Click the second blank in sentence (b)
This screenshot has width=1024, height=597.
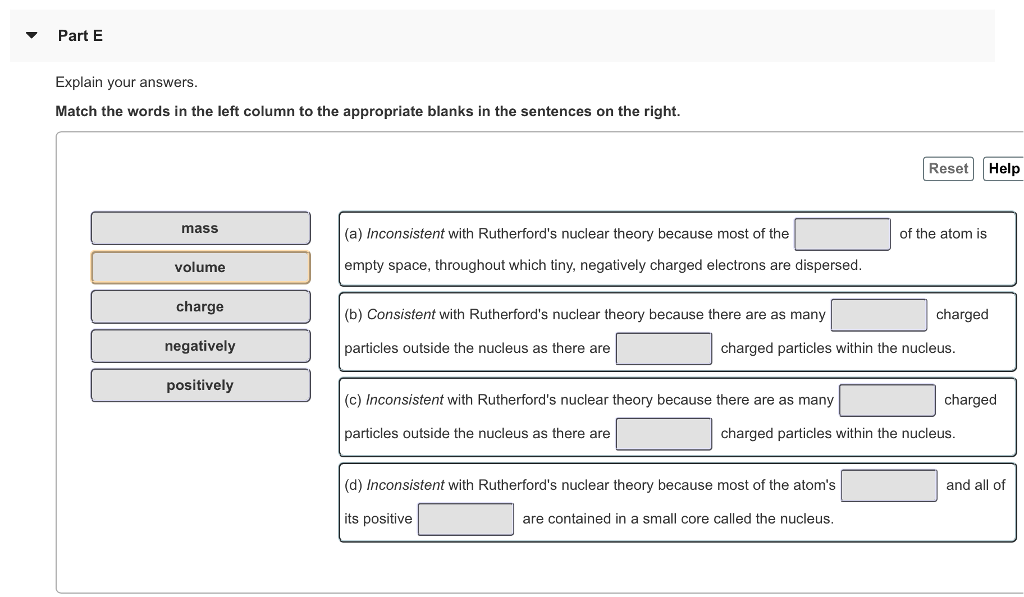point(663,348)
